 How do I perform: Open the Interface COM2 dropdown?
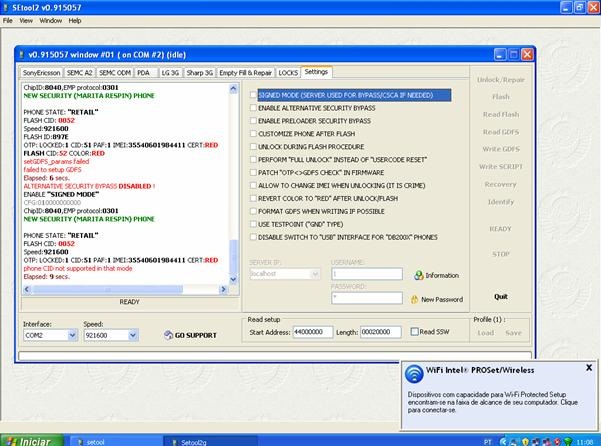[72, 335]
